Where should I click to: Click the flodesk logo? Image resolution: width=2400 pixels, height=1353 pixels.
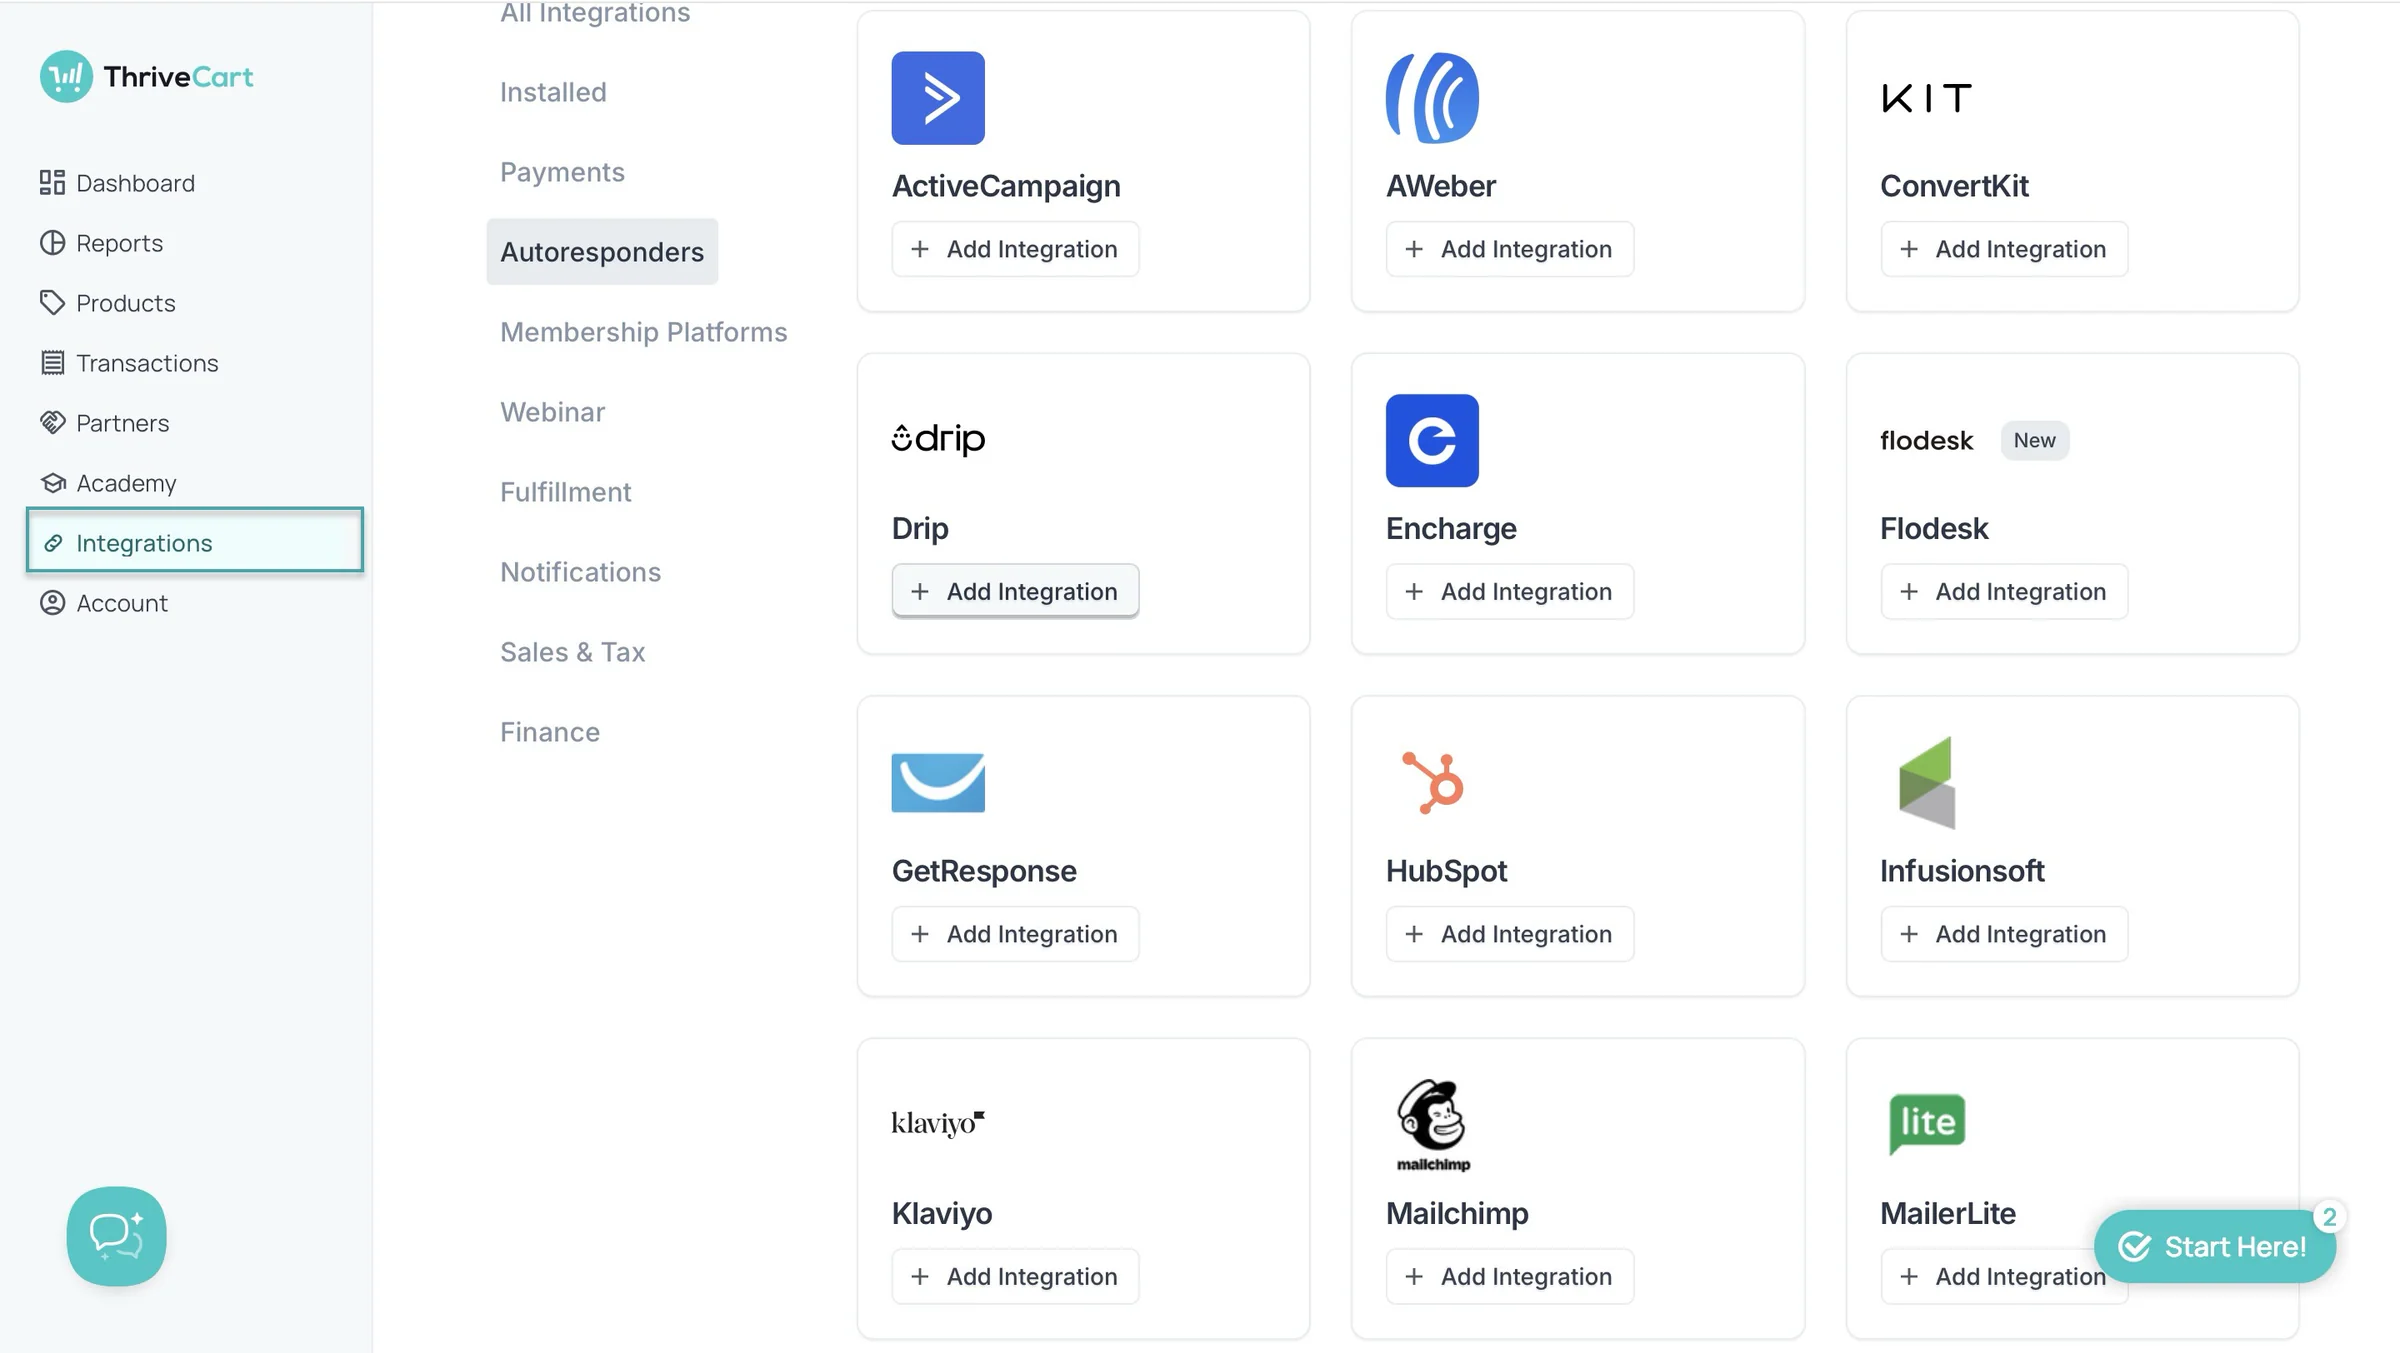1926,440
